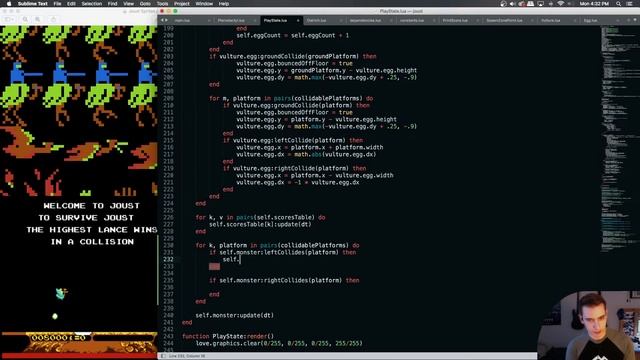
Task: Click the status bar panel switcher icon
Action: (163, 356)
